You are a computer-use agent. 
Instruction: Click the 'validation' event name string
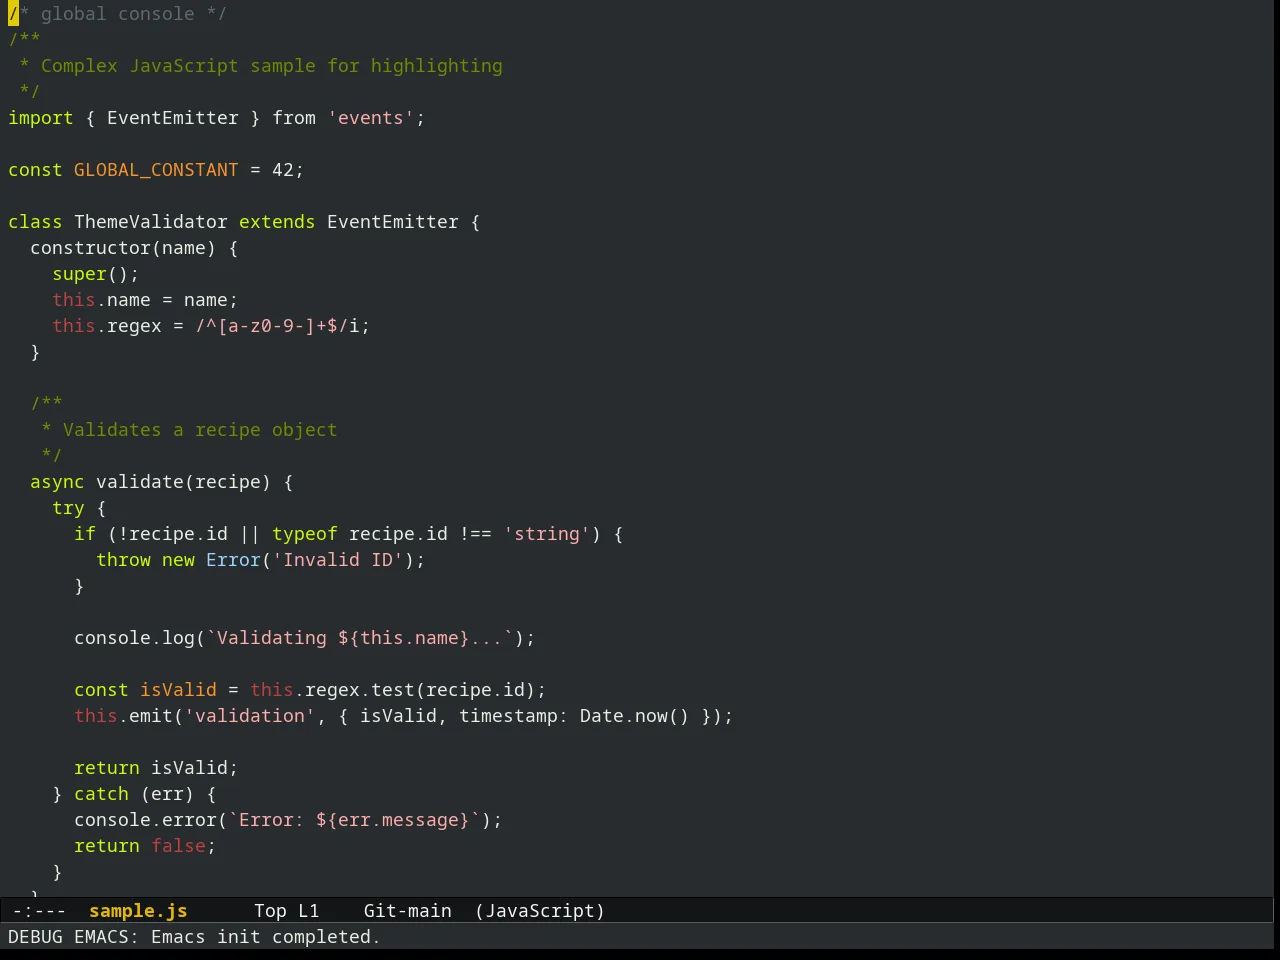point(250,716)
